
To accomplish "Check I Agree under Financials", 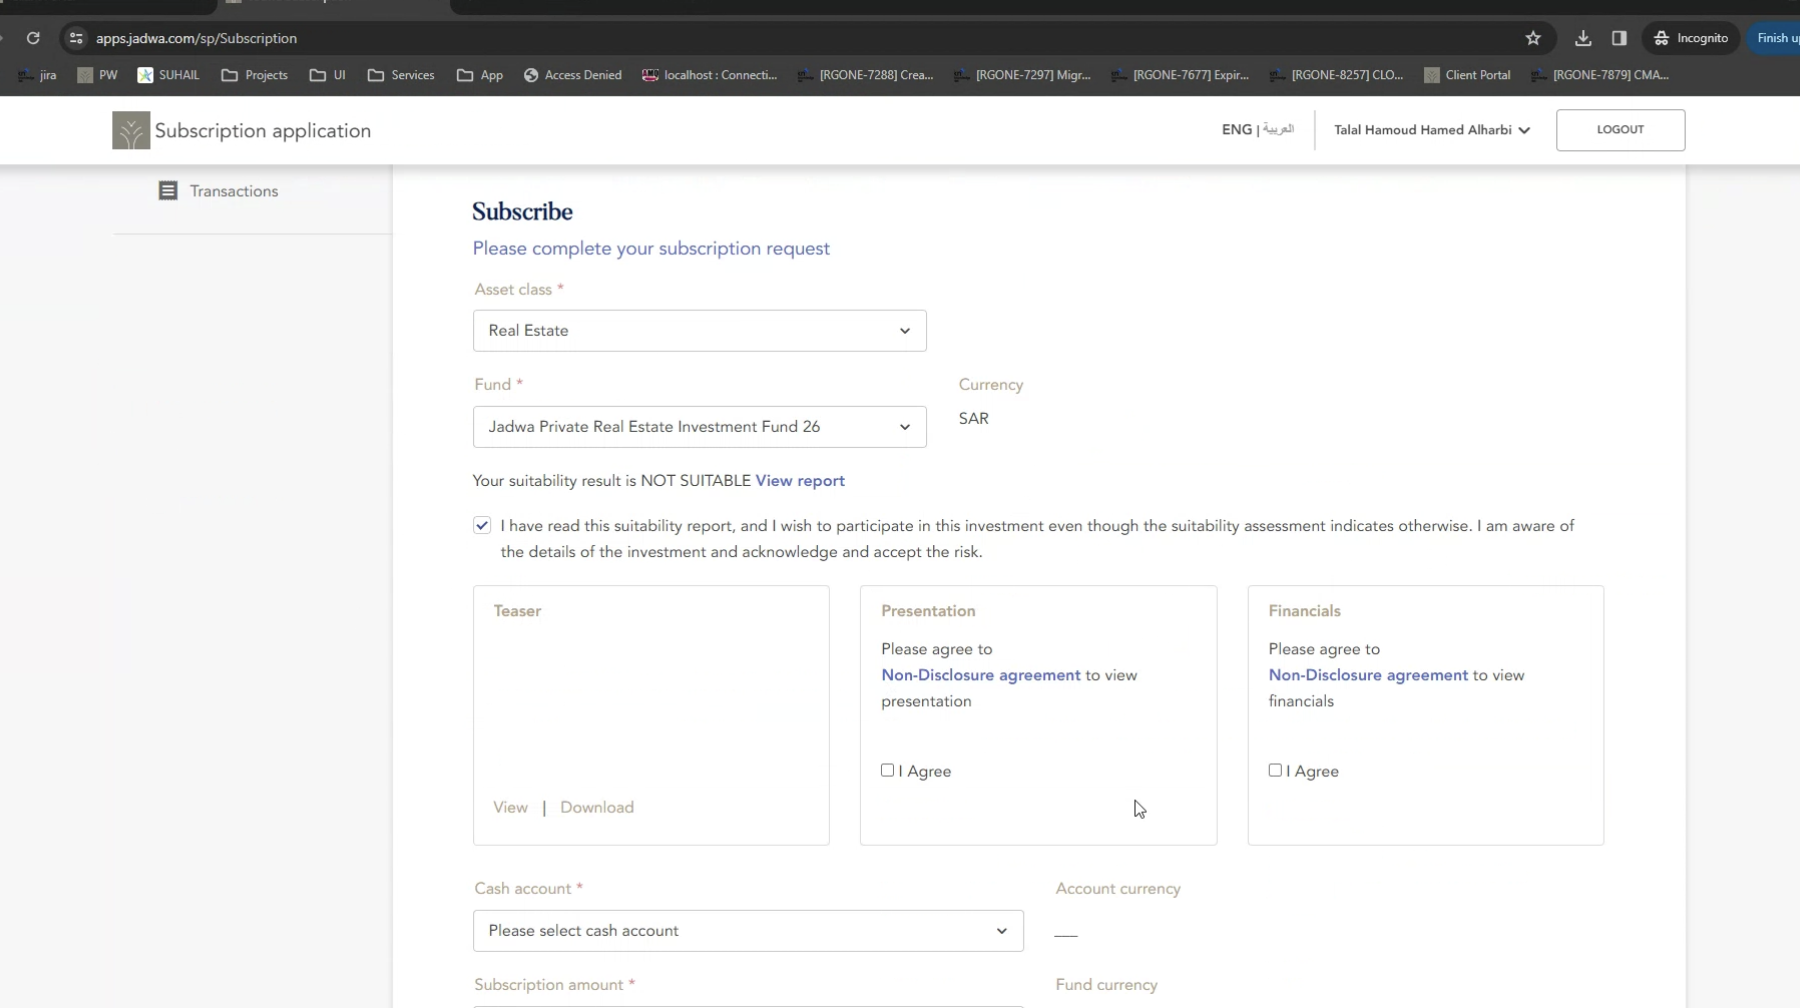I will coord(1275,770).
